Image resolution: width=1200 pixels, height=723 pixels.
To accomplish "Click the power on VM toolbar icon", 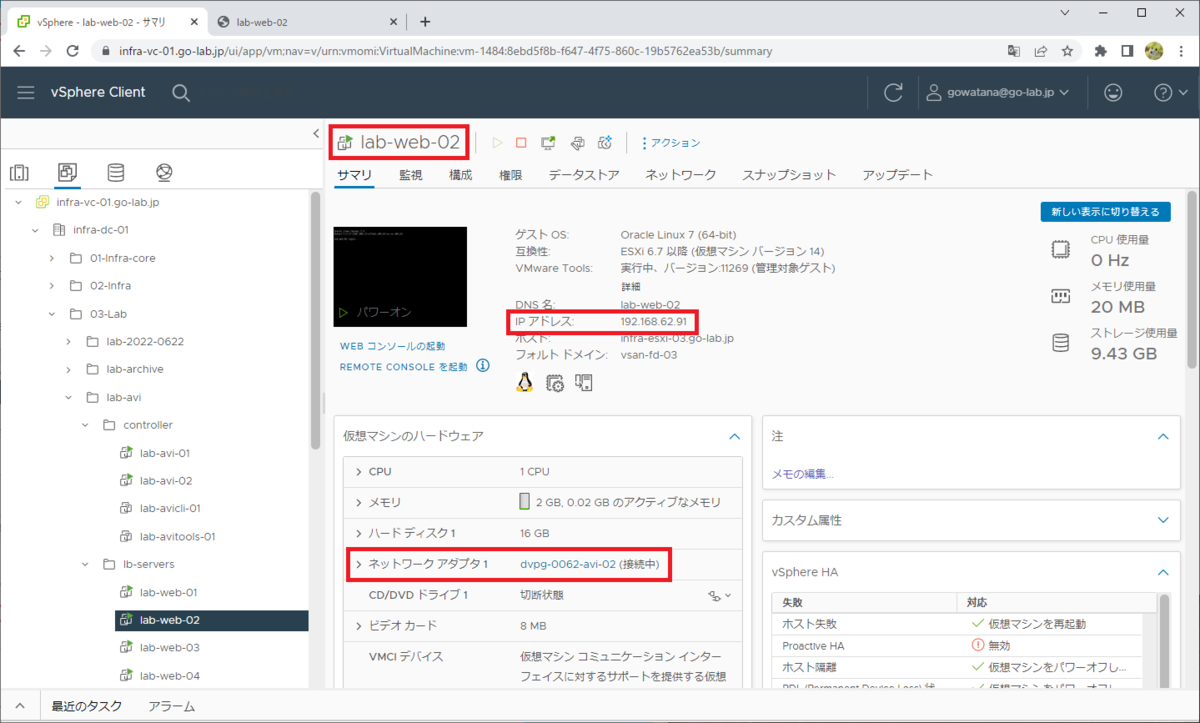I will point(497,143).
